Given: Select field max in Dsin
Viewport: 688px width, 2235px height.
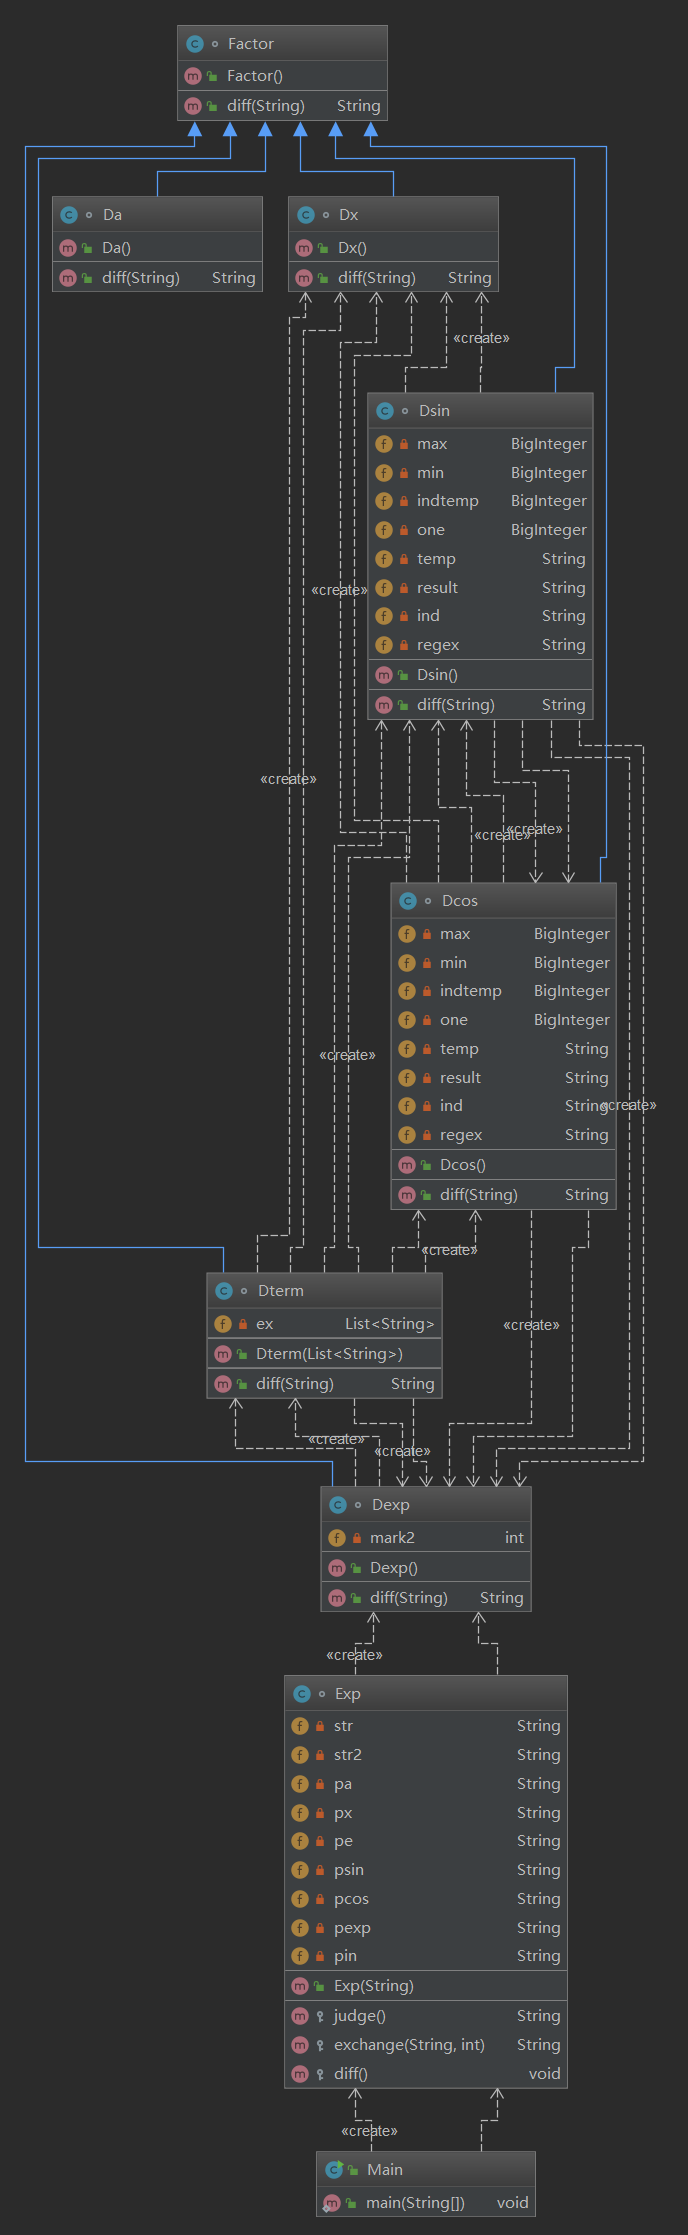Looking at the screenshot, I should 432,444.
